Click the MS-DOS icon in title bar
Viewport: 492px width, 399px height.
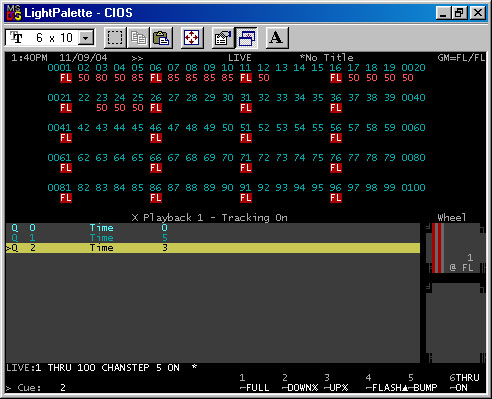[14, 13]
